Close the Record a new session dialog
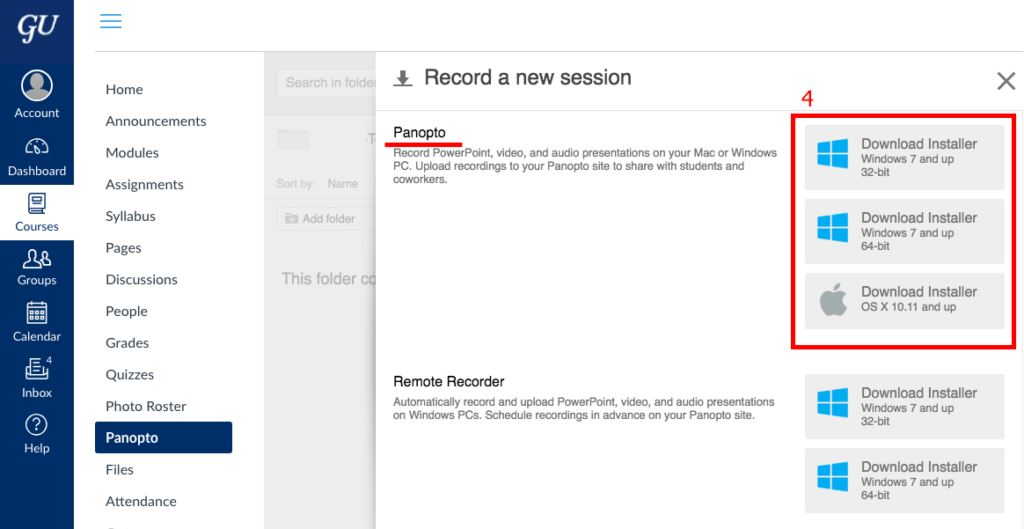 pos(1006,81)
